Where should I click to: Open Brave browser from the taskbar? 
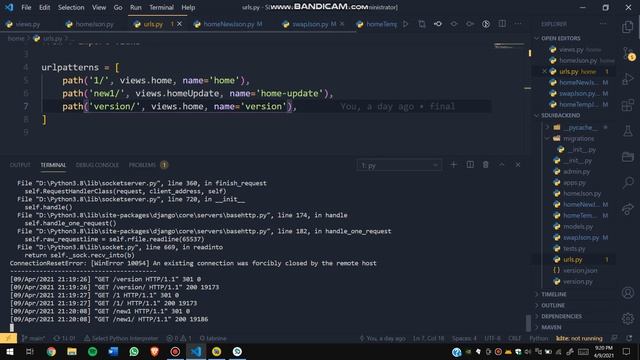[154, 351]
